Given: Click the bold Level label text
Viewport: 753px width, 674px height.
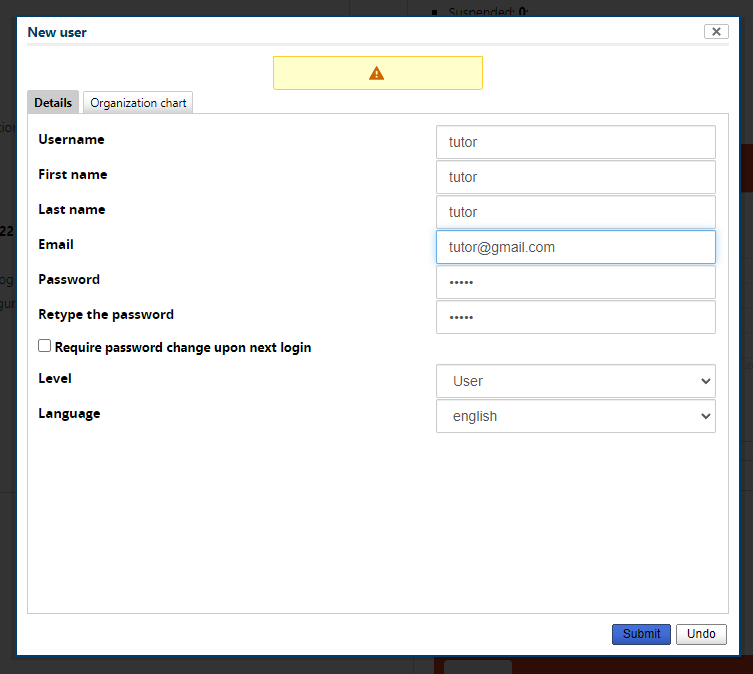Looking at the screenshot, I should click(x=55, y=378).
